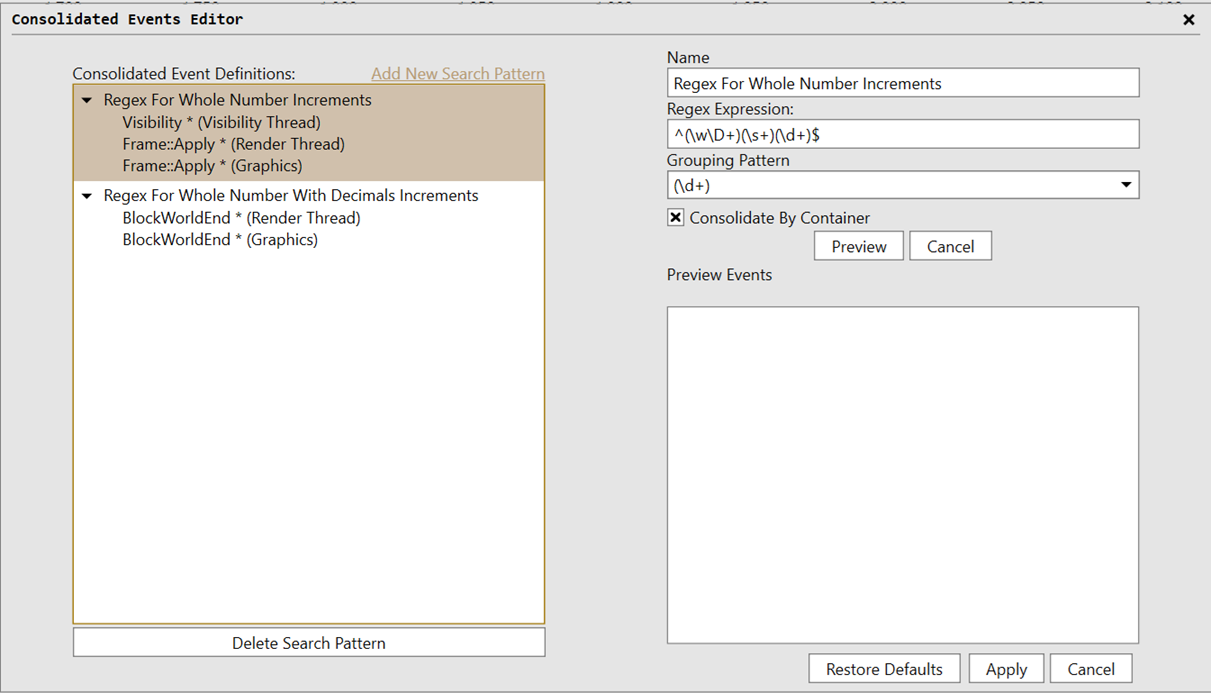Click Cancel next to Preview button

pyautogui.click(x=950, y=246)
